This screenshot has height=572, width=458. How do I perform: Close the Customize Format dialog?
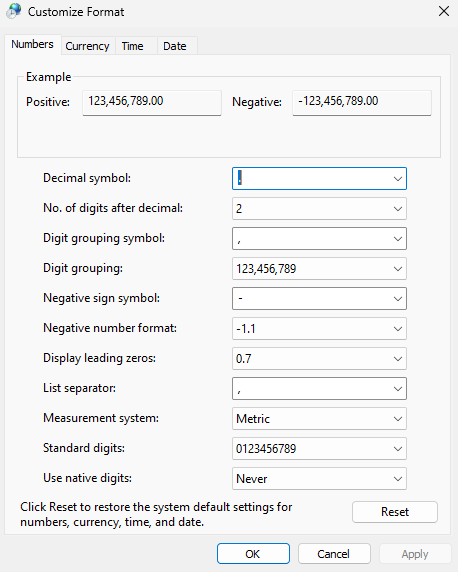(x=443, y=11)
